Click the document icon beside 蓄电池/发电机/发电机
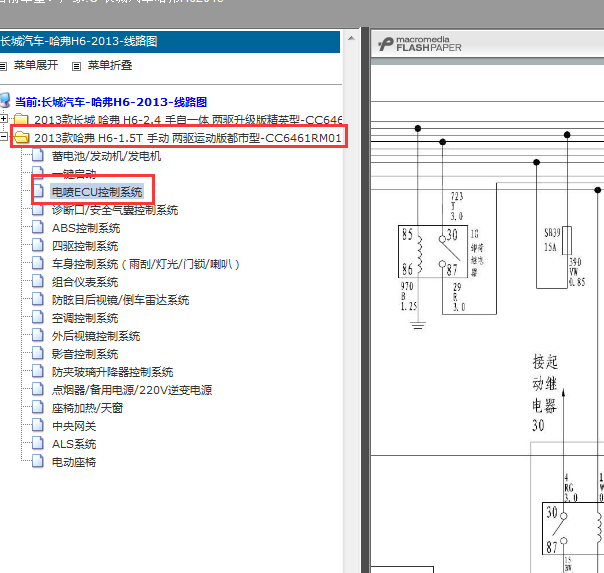Image resolution: width=604 pixels, height=573 pixels. [x=38, y=155]
